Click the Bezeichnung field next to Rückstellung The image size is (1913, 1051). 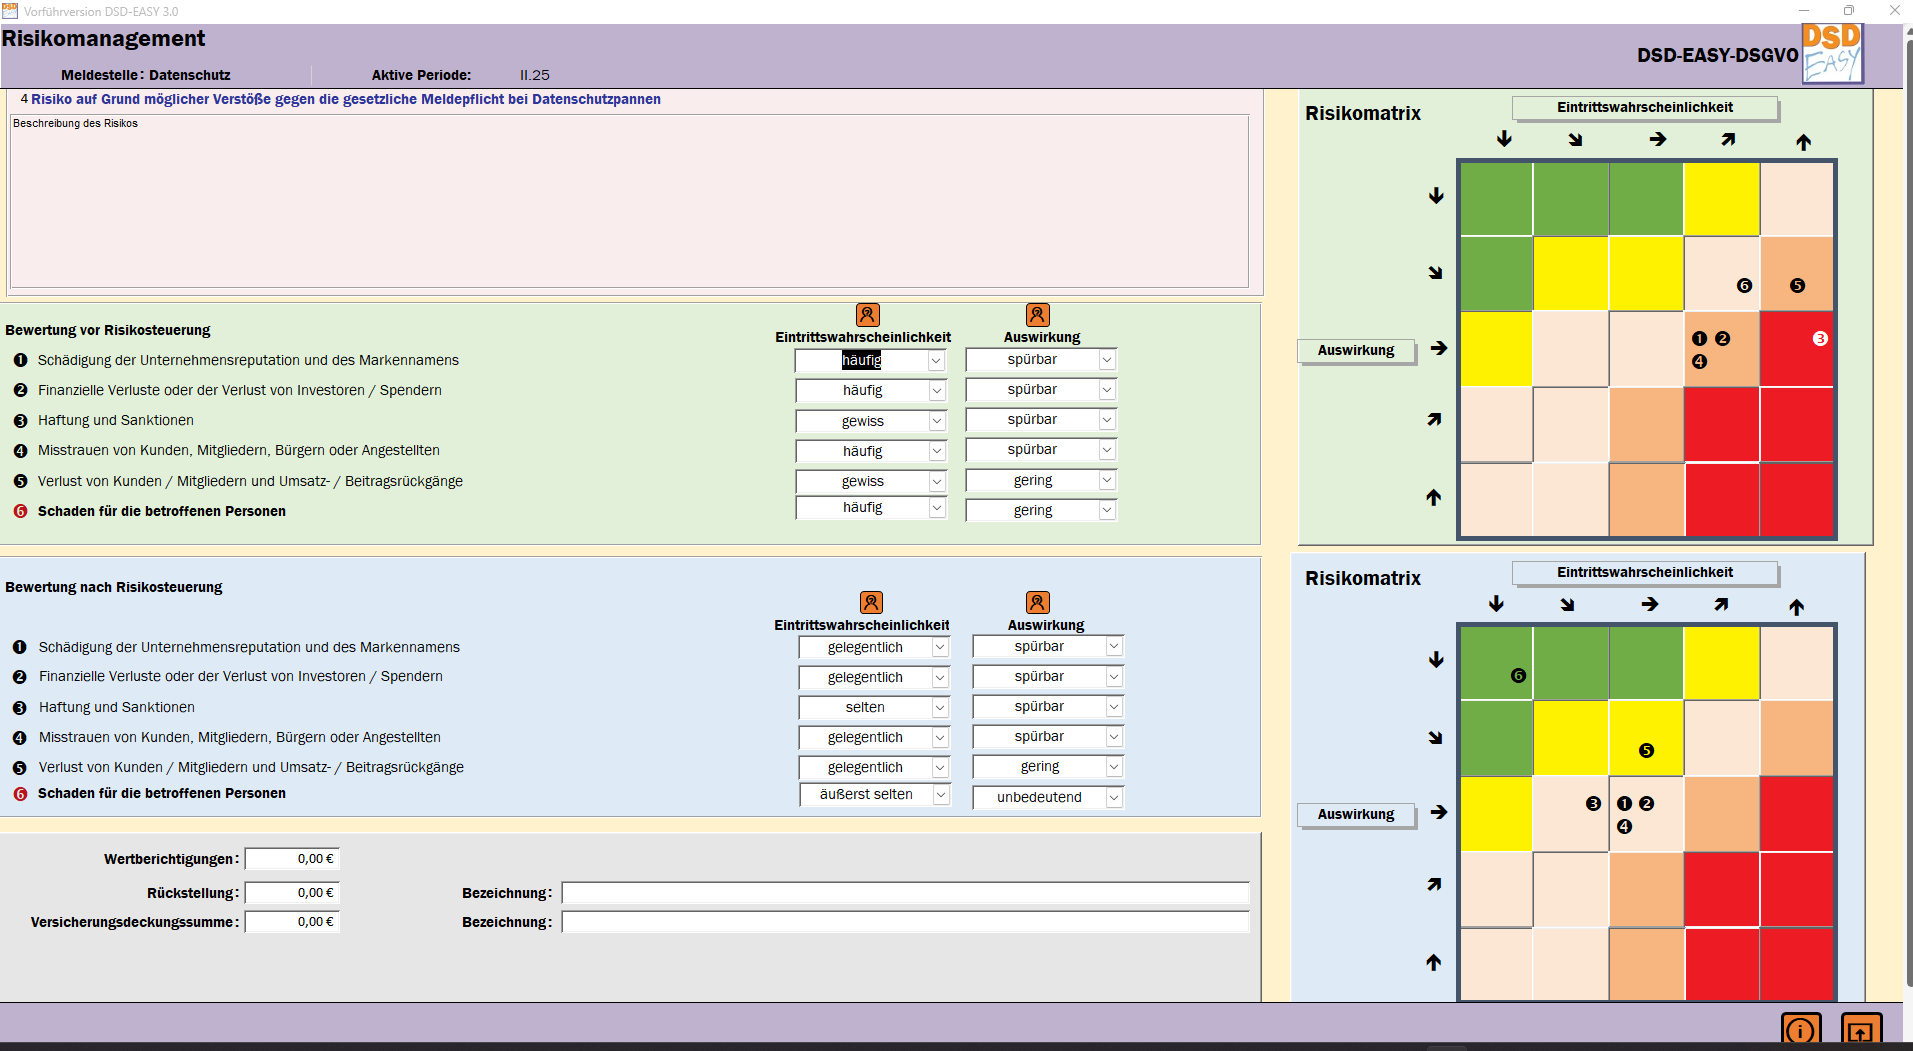pyautogui.click(x=905, y=893)
